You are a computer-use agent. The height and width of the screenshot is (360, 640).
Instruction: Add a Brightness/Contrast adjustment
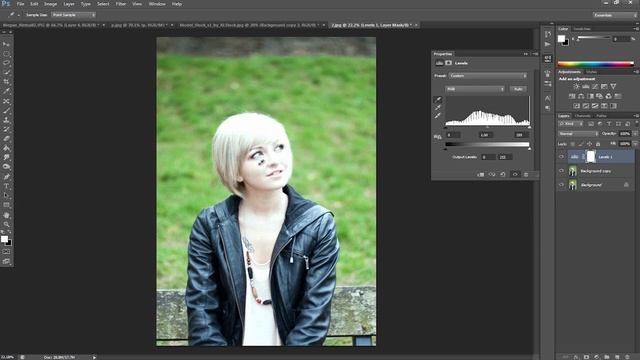click(x=576, y=87)
